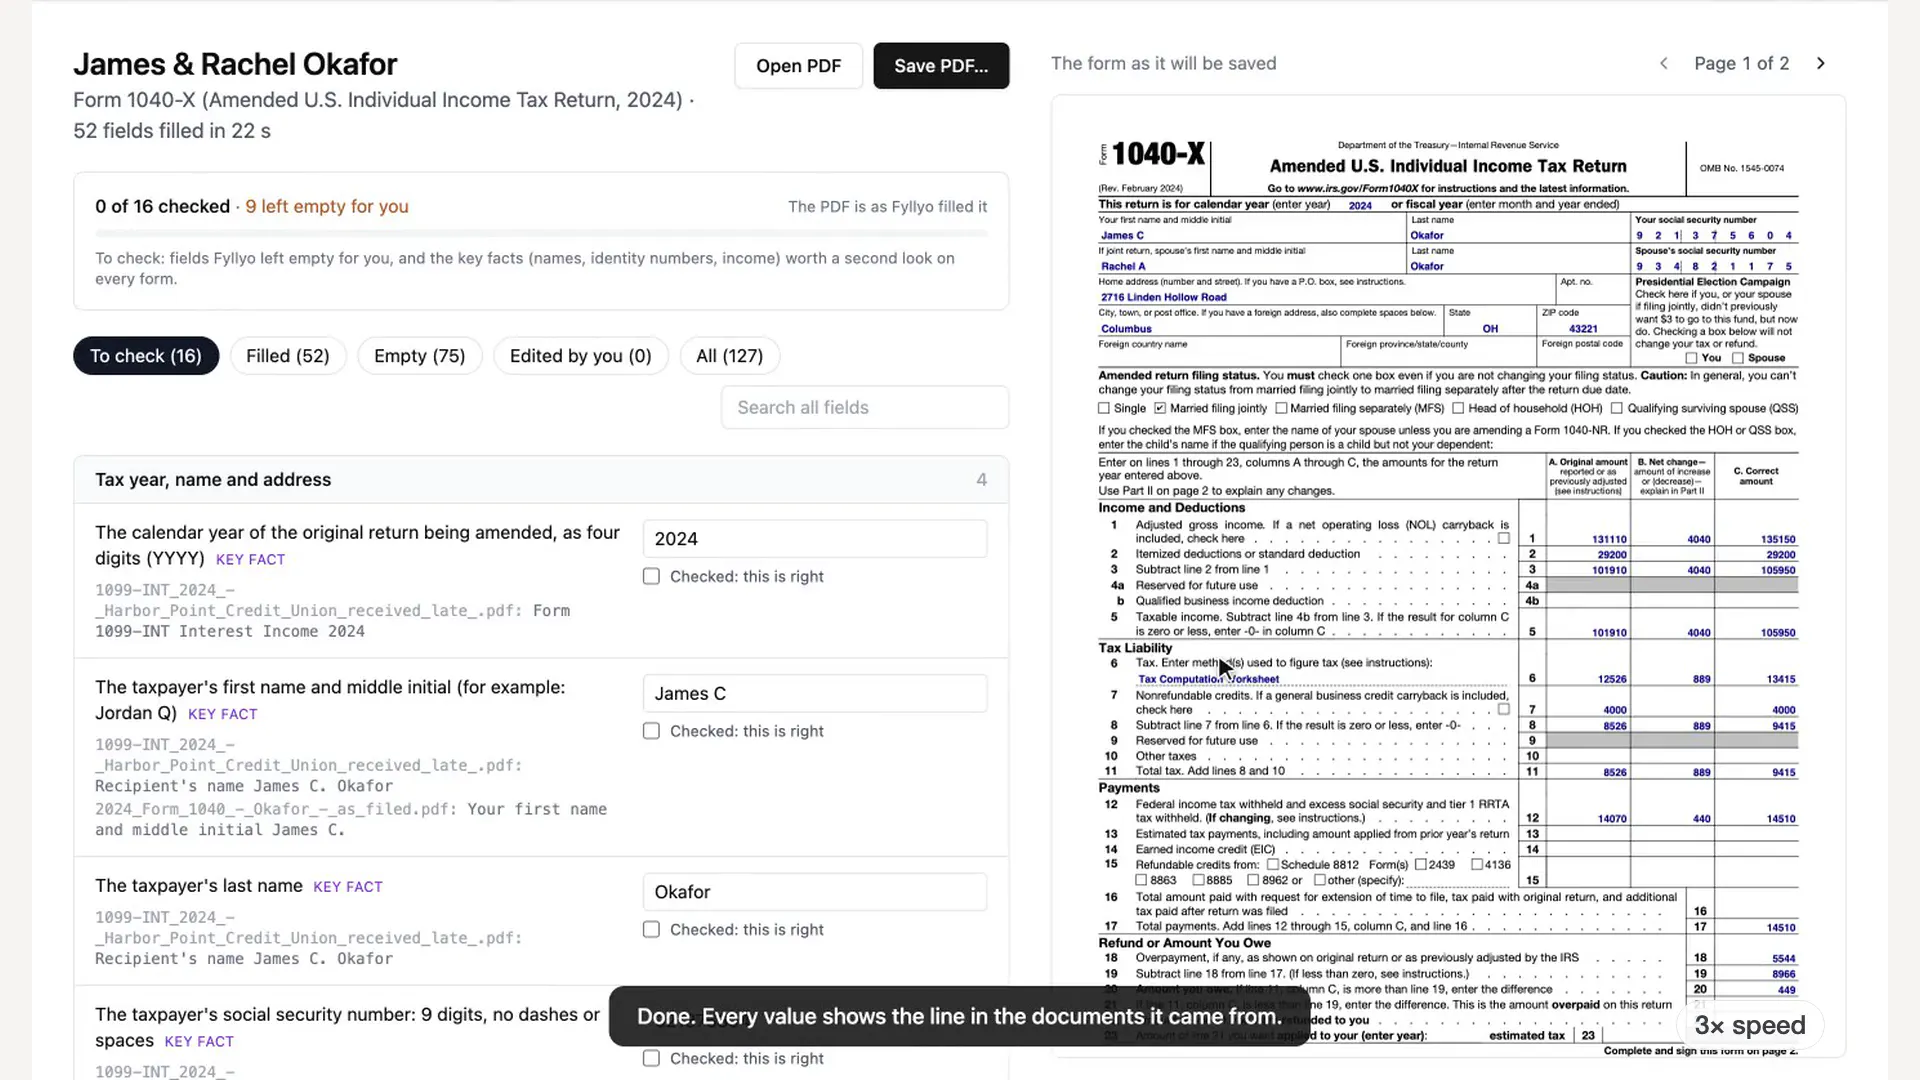
Task: Select the Edited by you (0) tab
Action: click(581, 356)
